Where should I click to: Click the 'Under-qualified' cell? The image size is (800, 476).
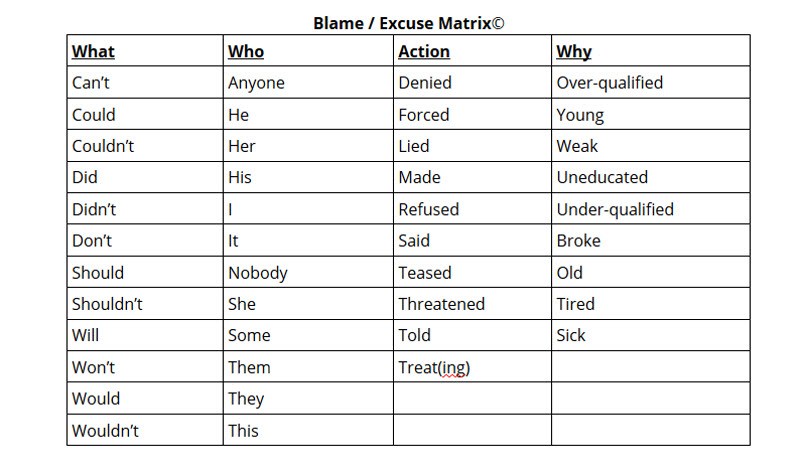[615, 210]
